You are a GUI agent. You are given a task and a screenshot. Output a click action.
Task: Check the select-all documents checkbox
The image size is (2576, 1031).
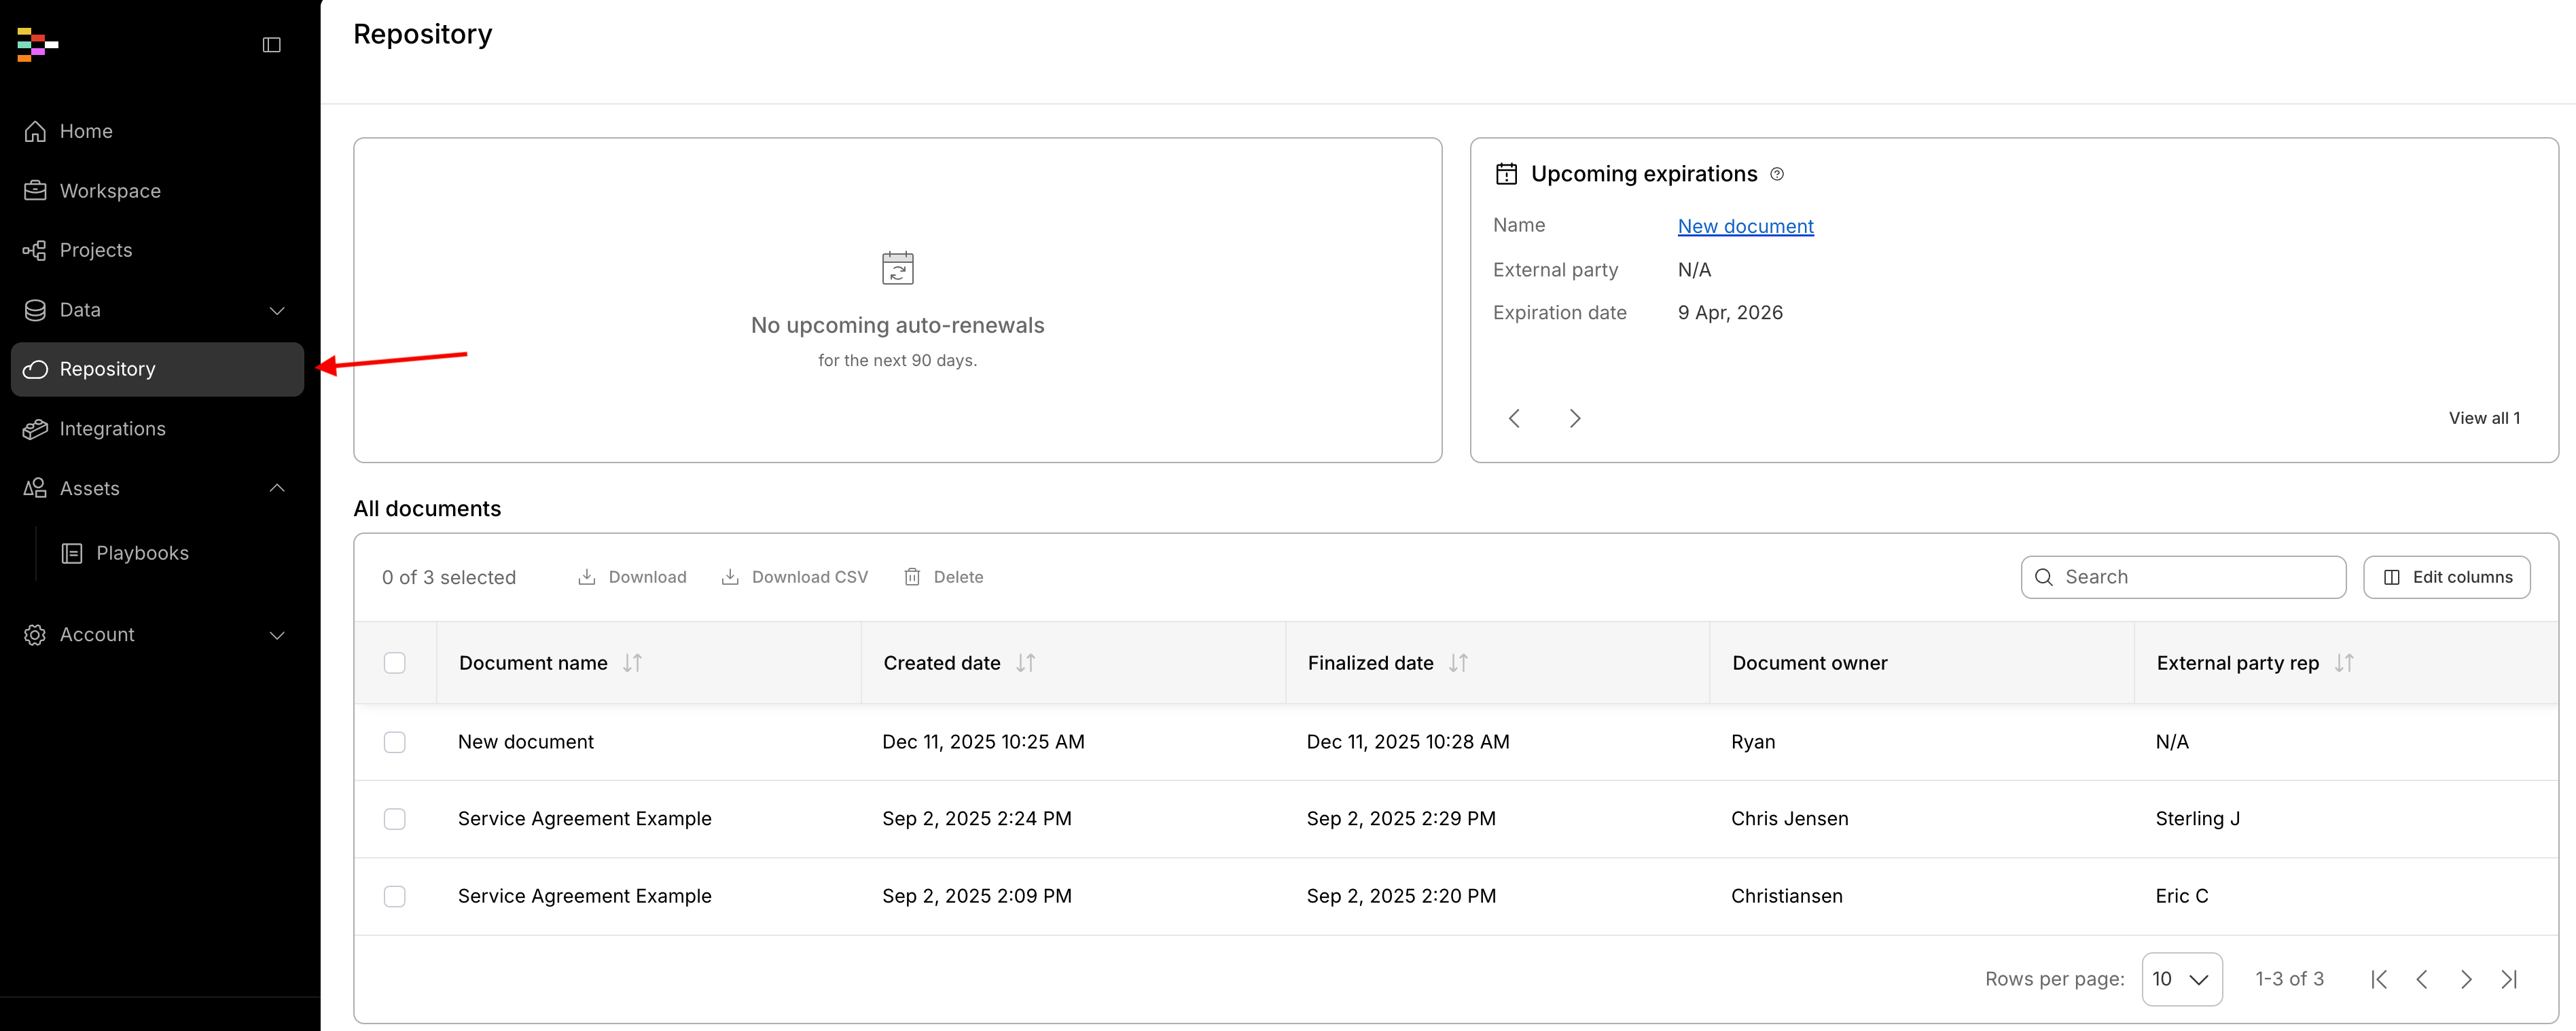395,663
